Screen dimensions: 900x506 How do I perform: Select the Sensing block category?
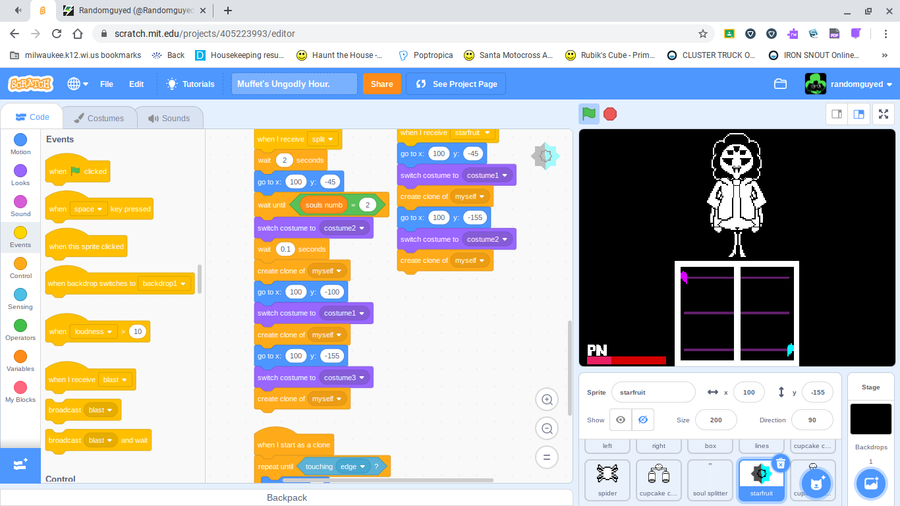[20, 299]
